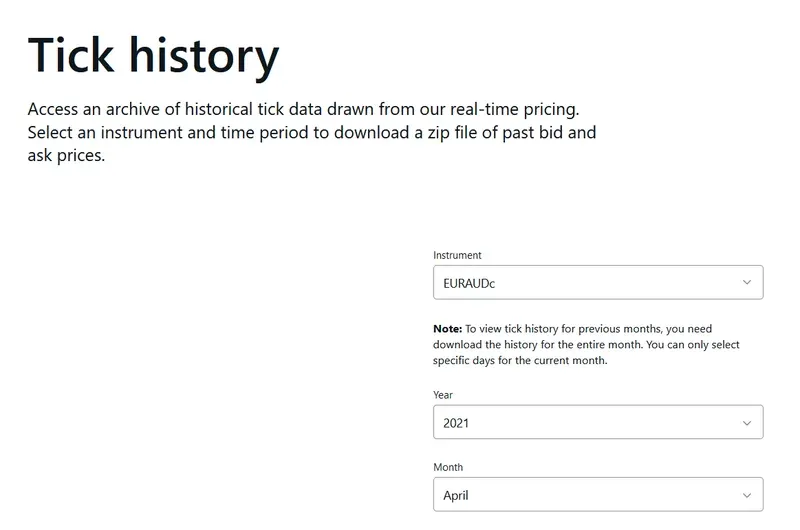Open the Instrument dropdown showing EURAUDc
Viewport: 800px width, 530px height.
click(x=598, y=282)
